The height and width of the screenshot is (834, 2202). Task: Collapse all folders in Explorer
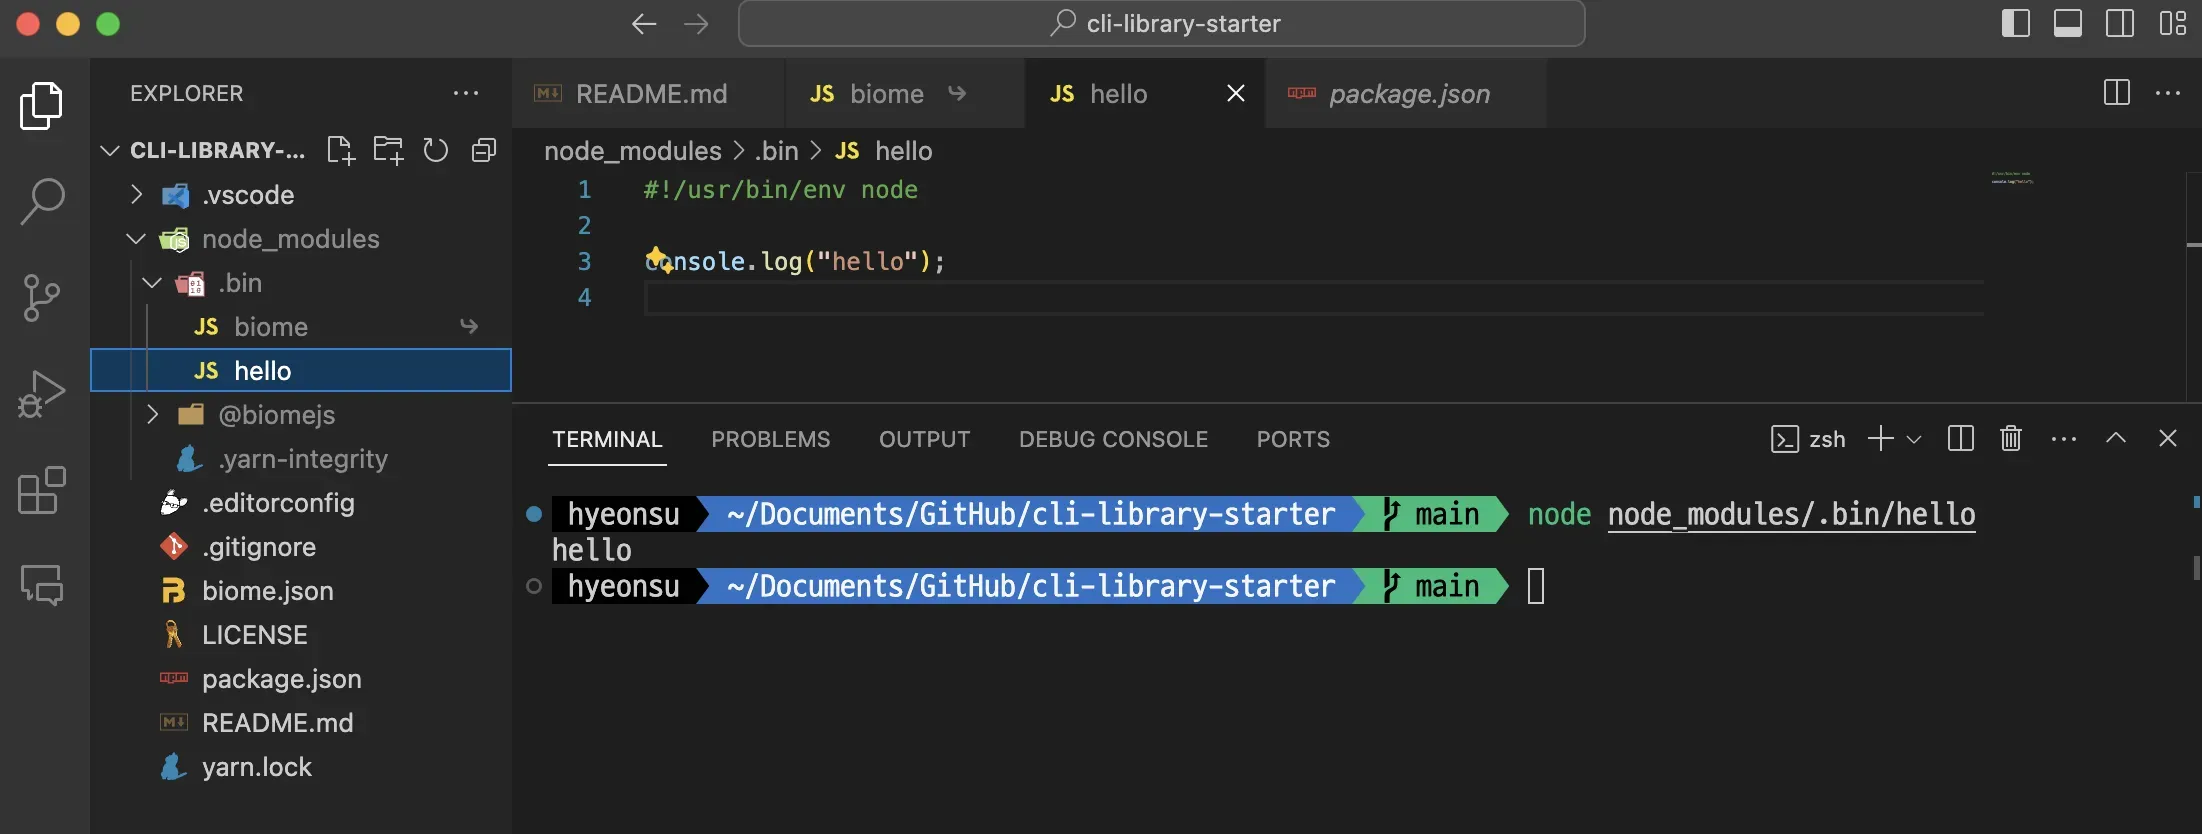484,150
